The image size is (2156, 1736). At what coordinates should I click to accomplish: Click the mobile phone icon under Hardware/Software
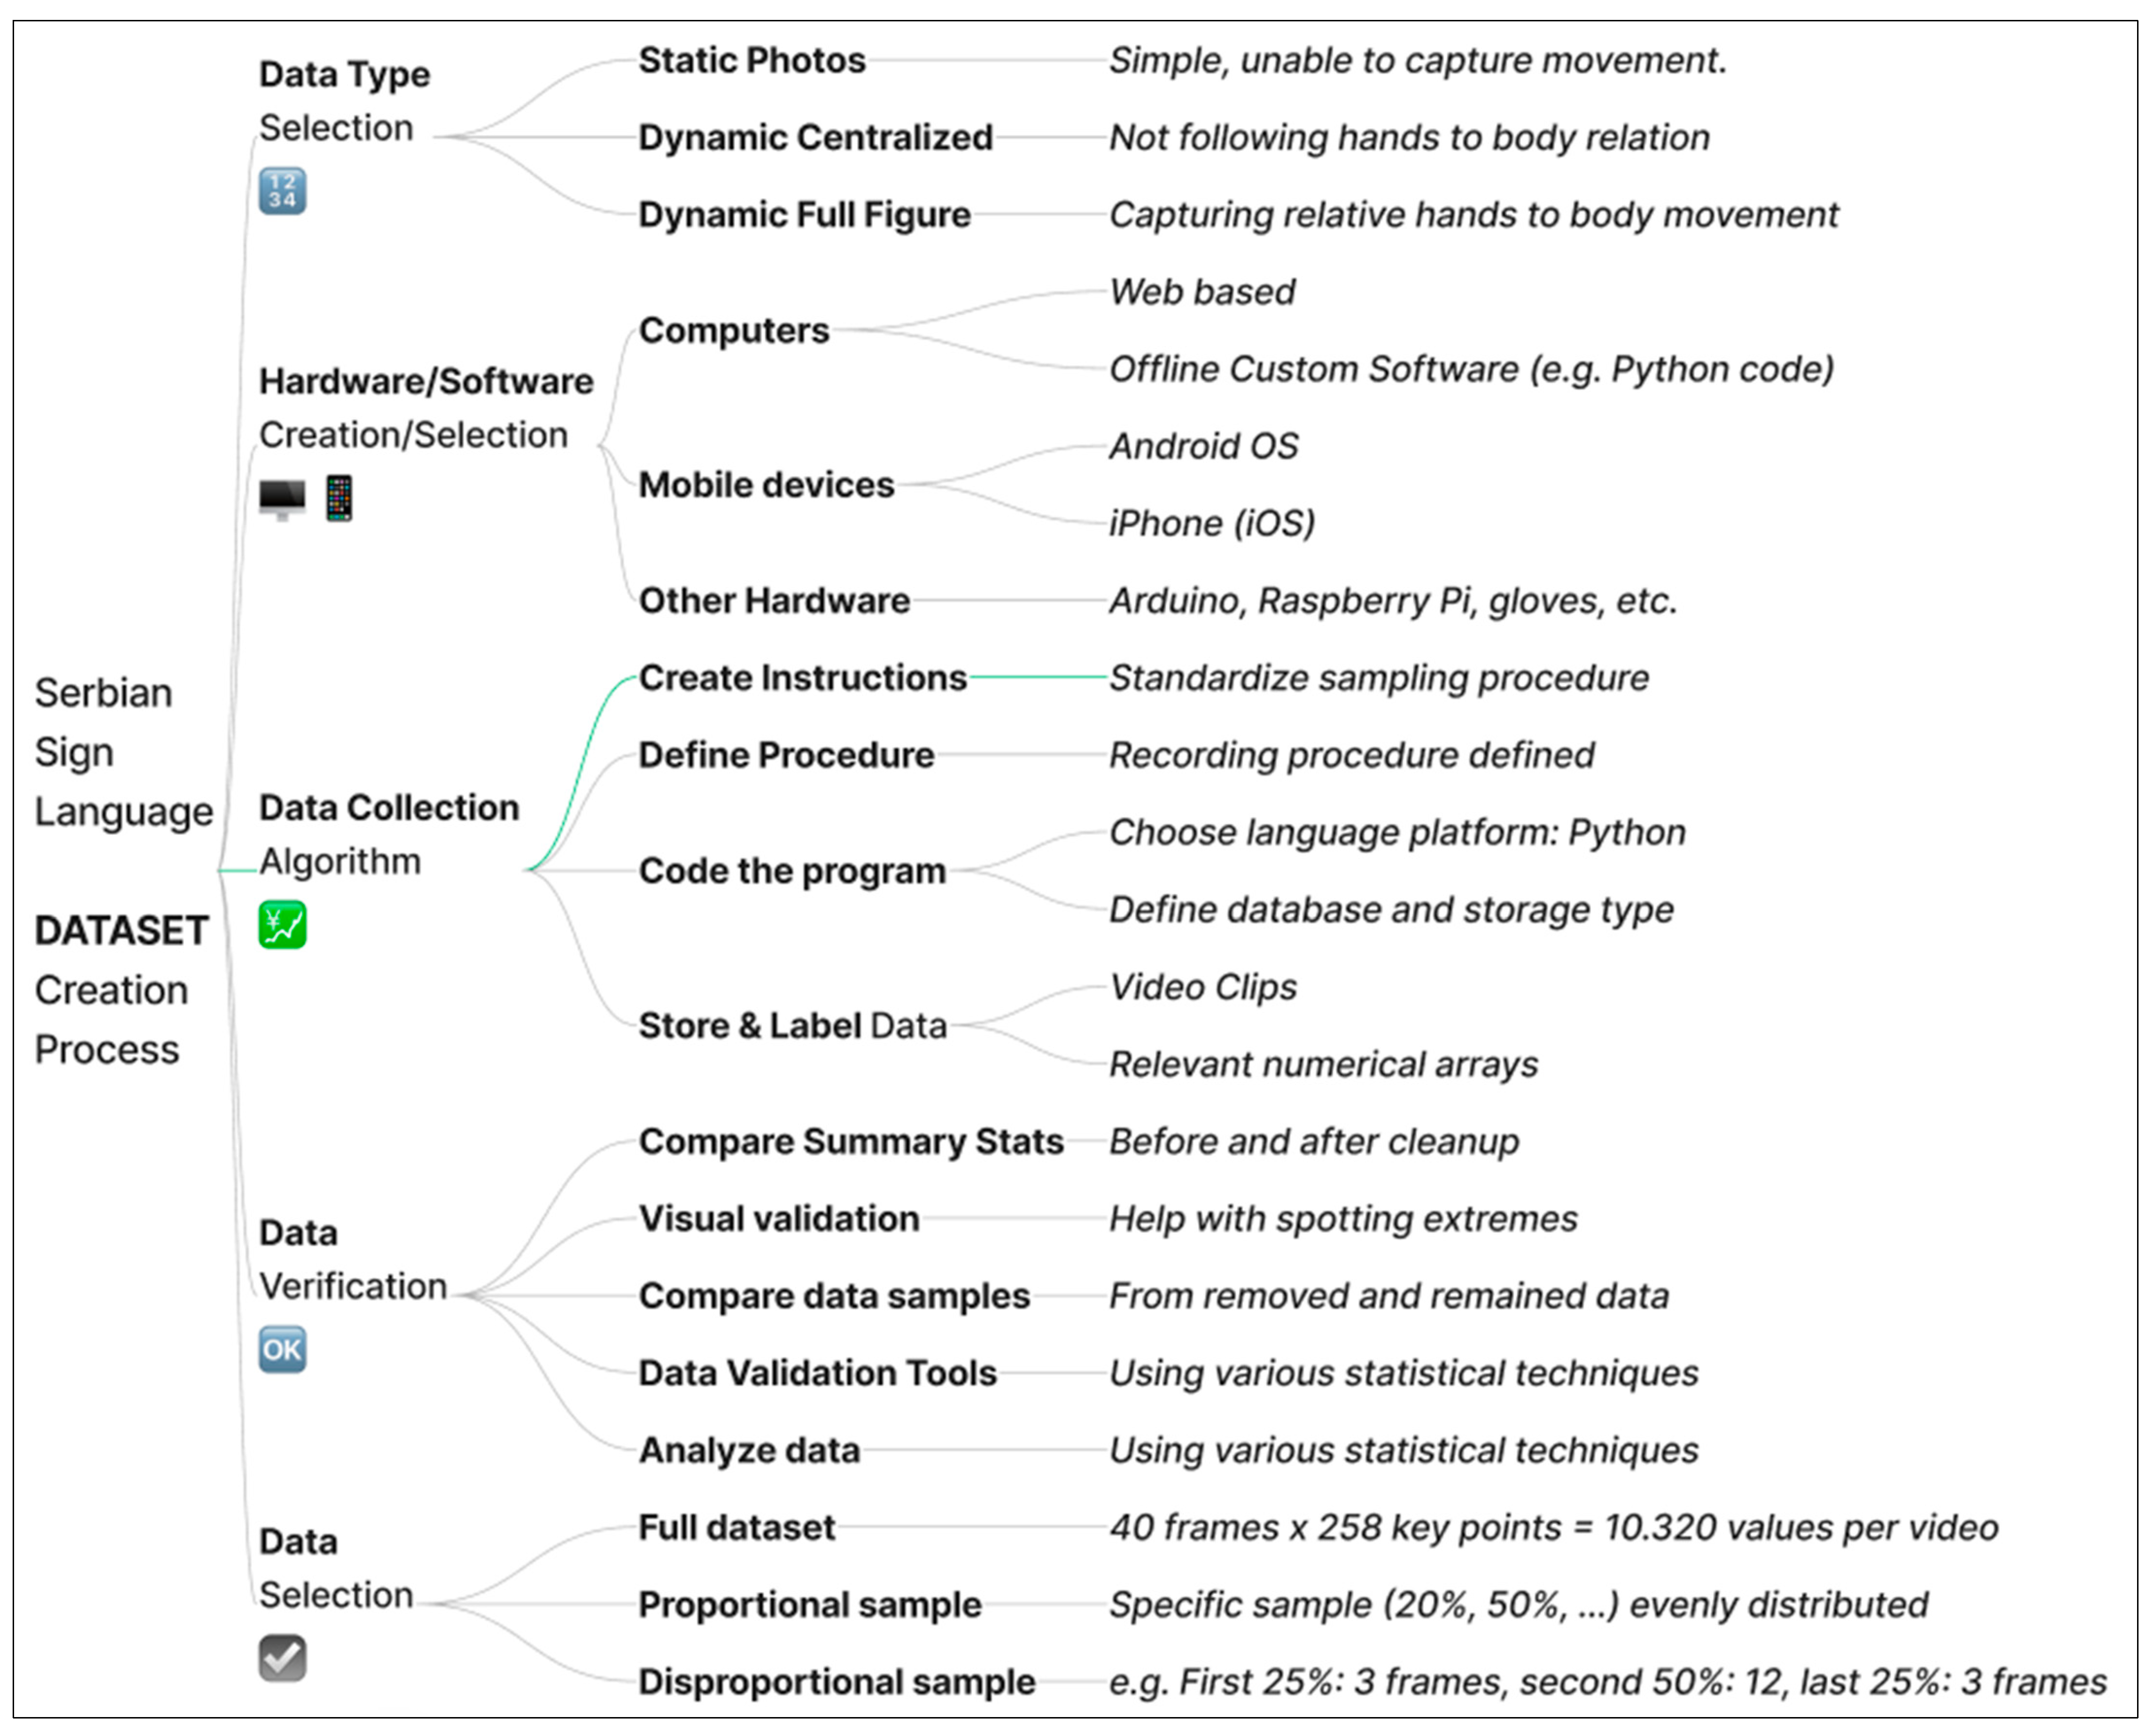pyautogui.click(x=339, y=498)
